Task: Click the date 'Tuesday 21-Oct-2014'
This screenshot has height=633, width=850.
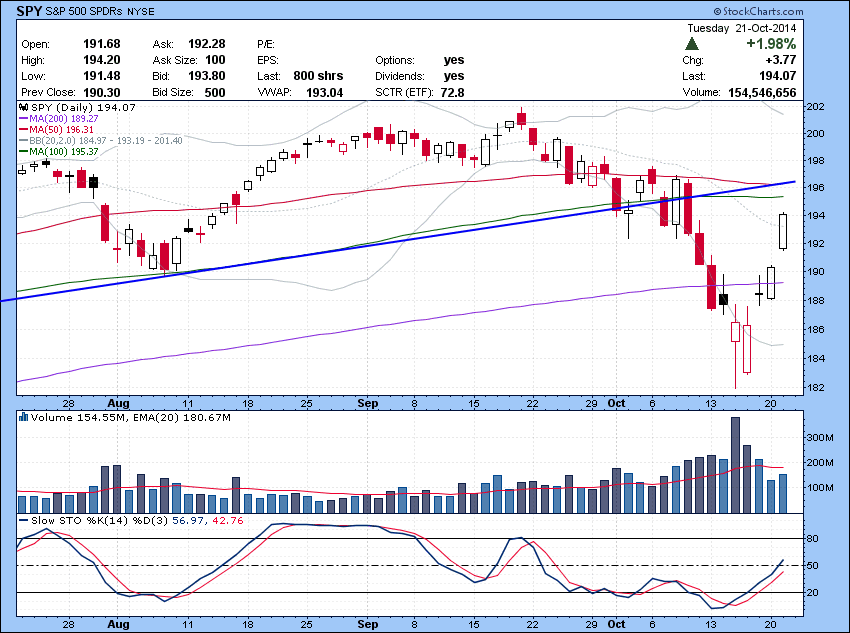Action: point(742,28)
